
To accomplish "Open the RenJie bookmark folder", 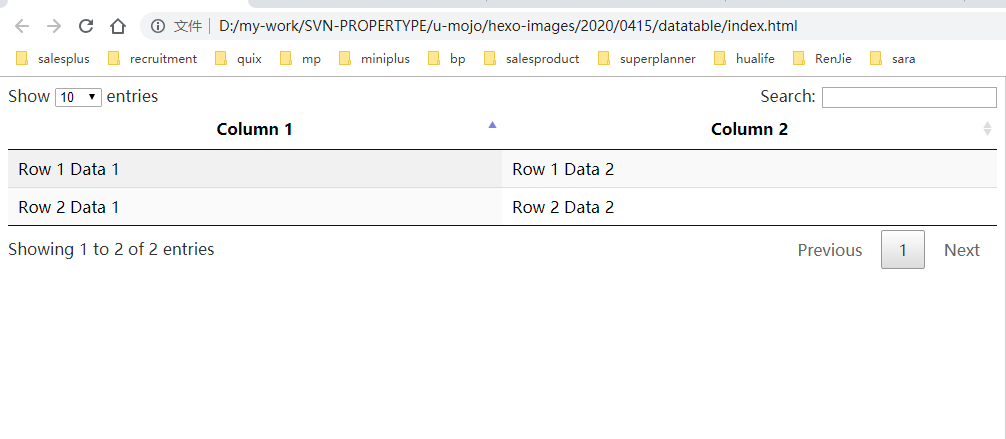I will (x=823, y=59).
